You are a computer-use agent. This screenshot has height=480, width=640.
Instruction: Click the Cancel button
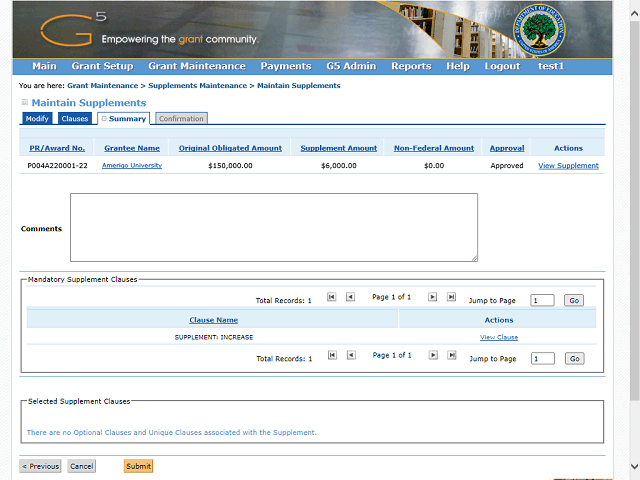click(82, 466)
